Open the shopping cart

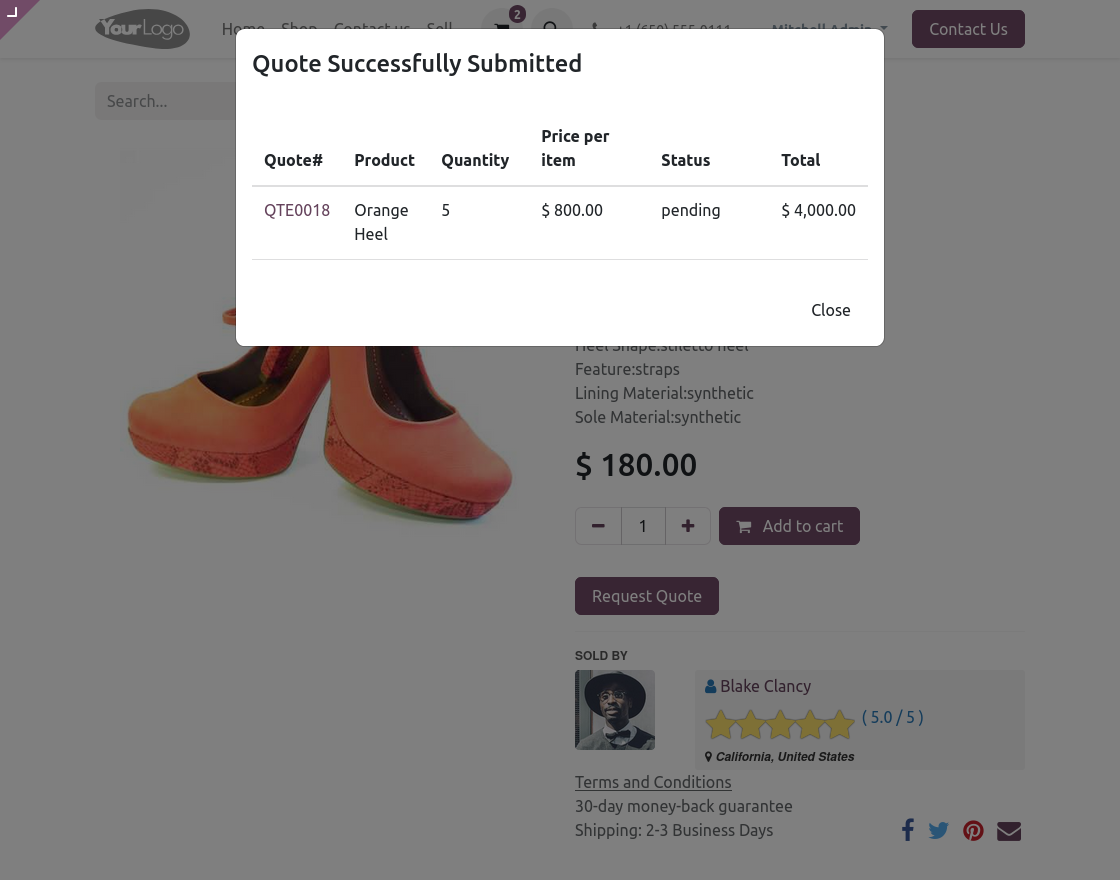(501, 29)
